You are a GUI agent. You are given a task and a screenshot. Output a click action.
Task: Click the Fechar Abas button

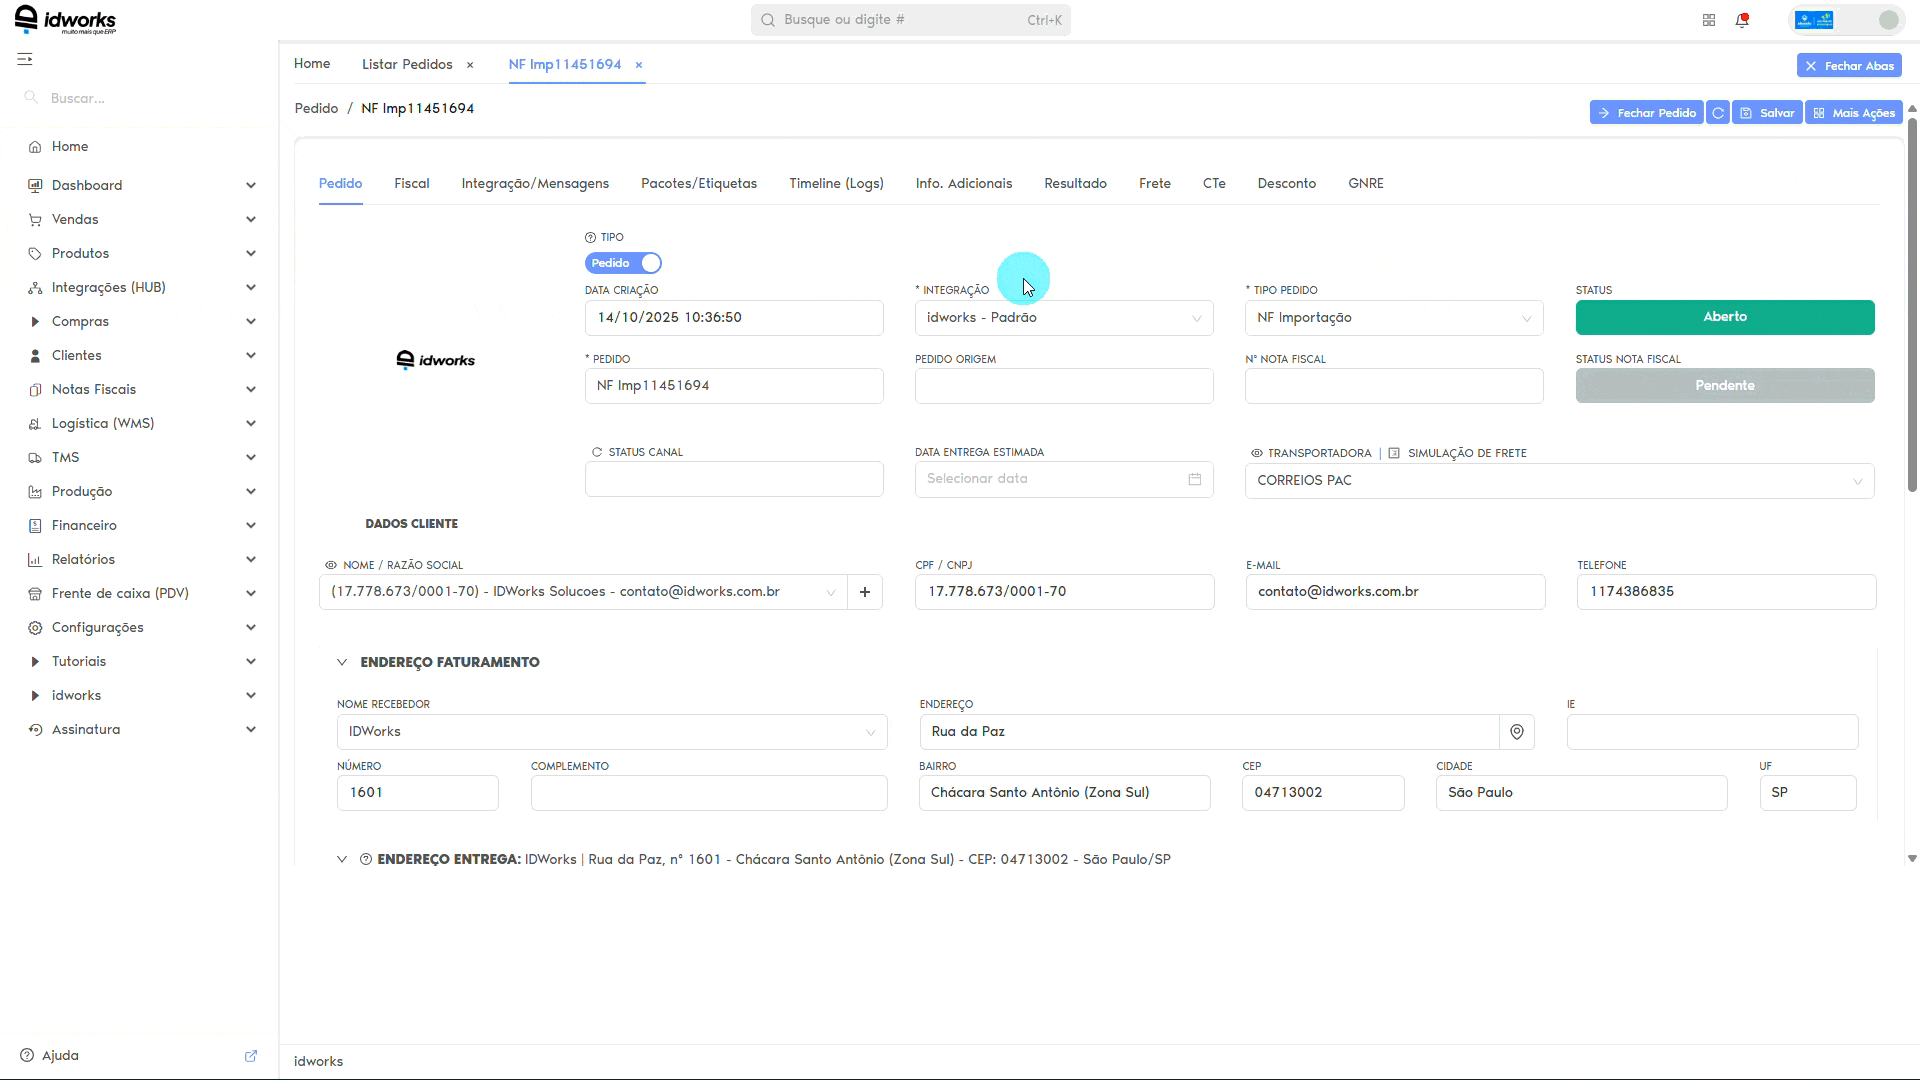click(1849, 66)
